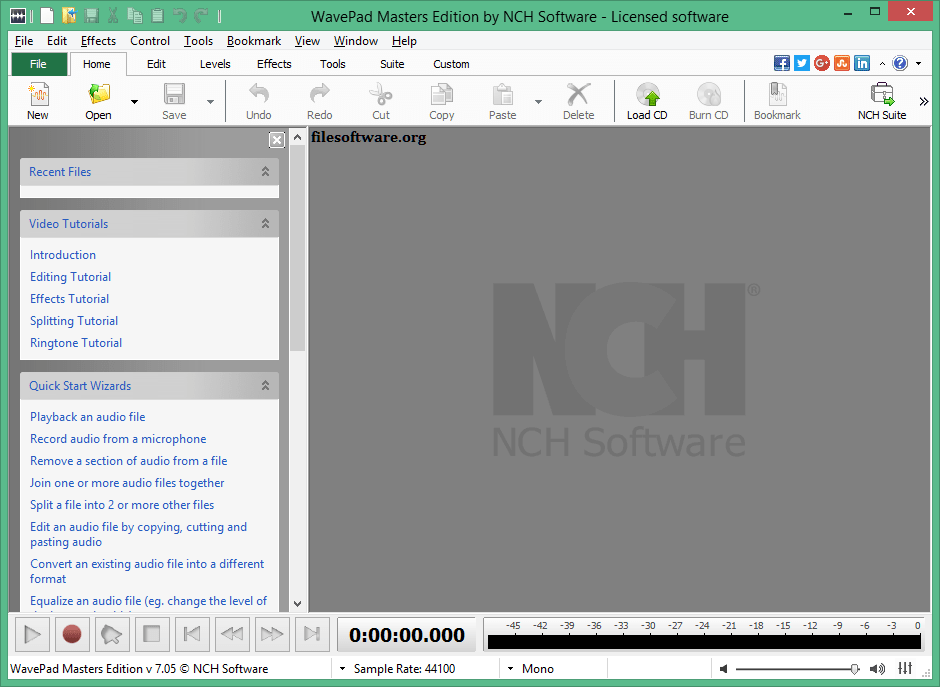The height and width of the screenshot is (687, 940).
Task: Show more toolbar items via the overflow chevron
Action: pos(924,101)
